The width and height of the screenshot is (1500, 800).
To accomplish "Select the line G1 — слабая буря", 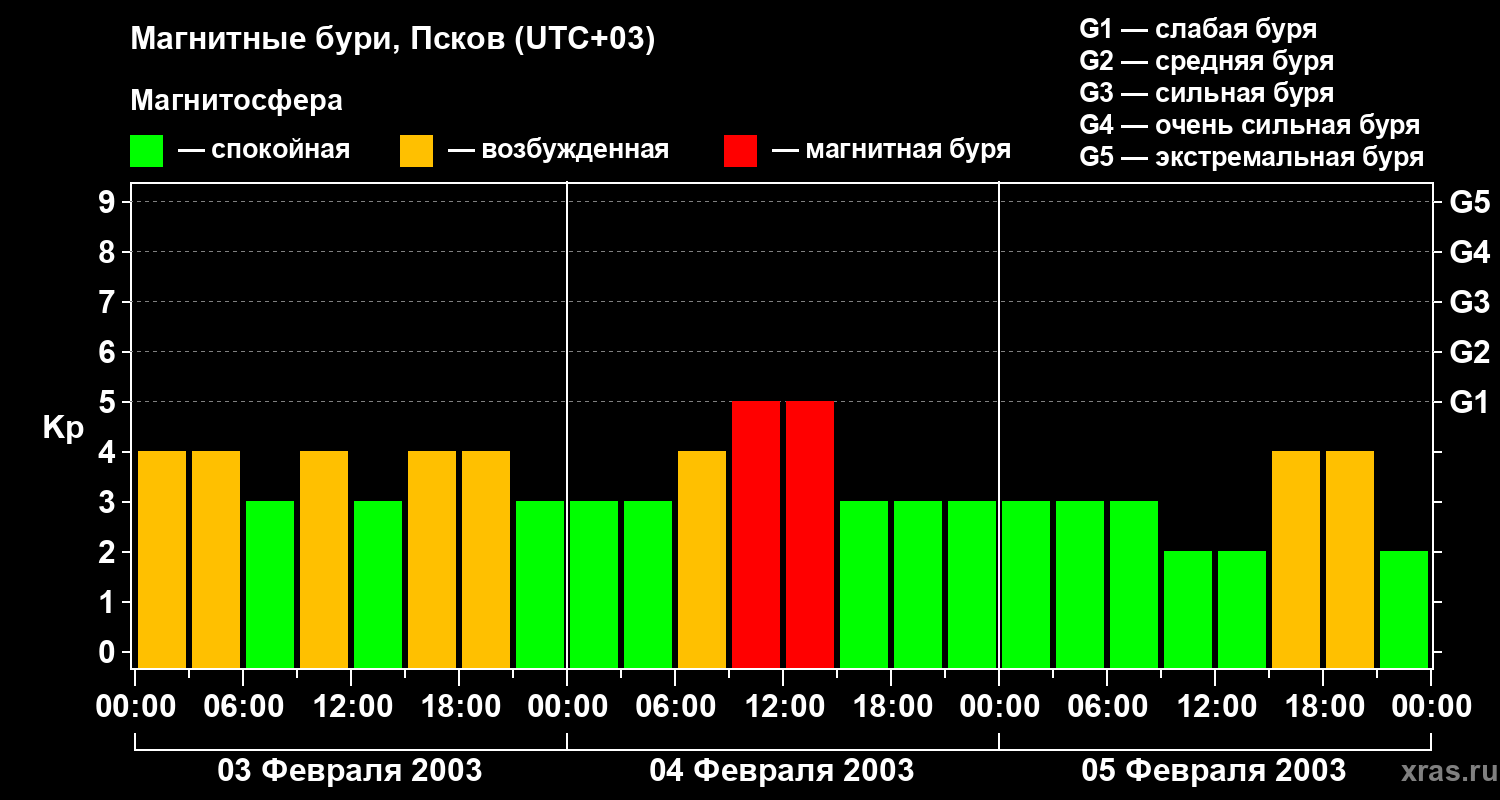I will click(1198, 29).
